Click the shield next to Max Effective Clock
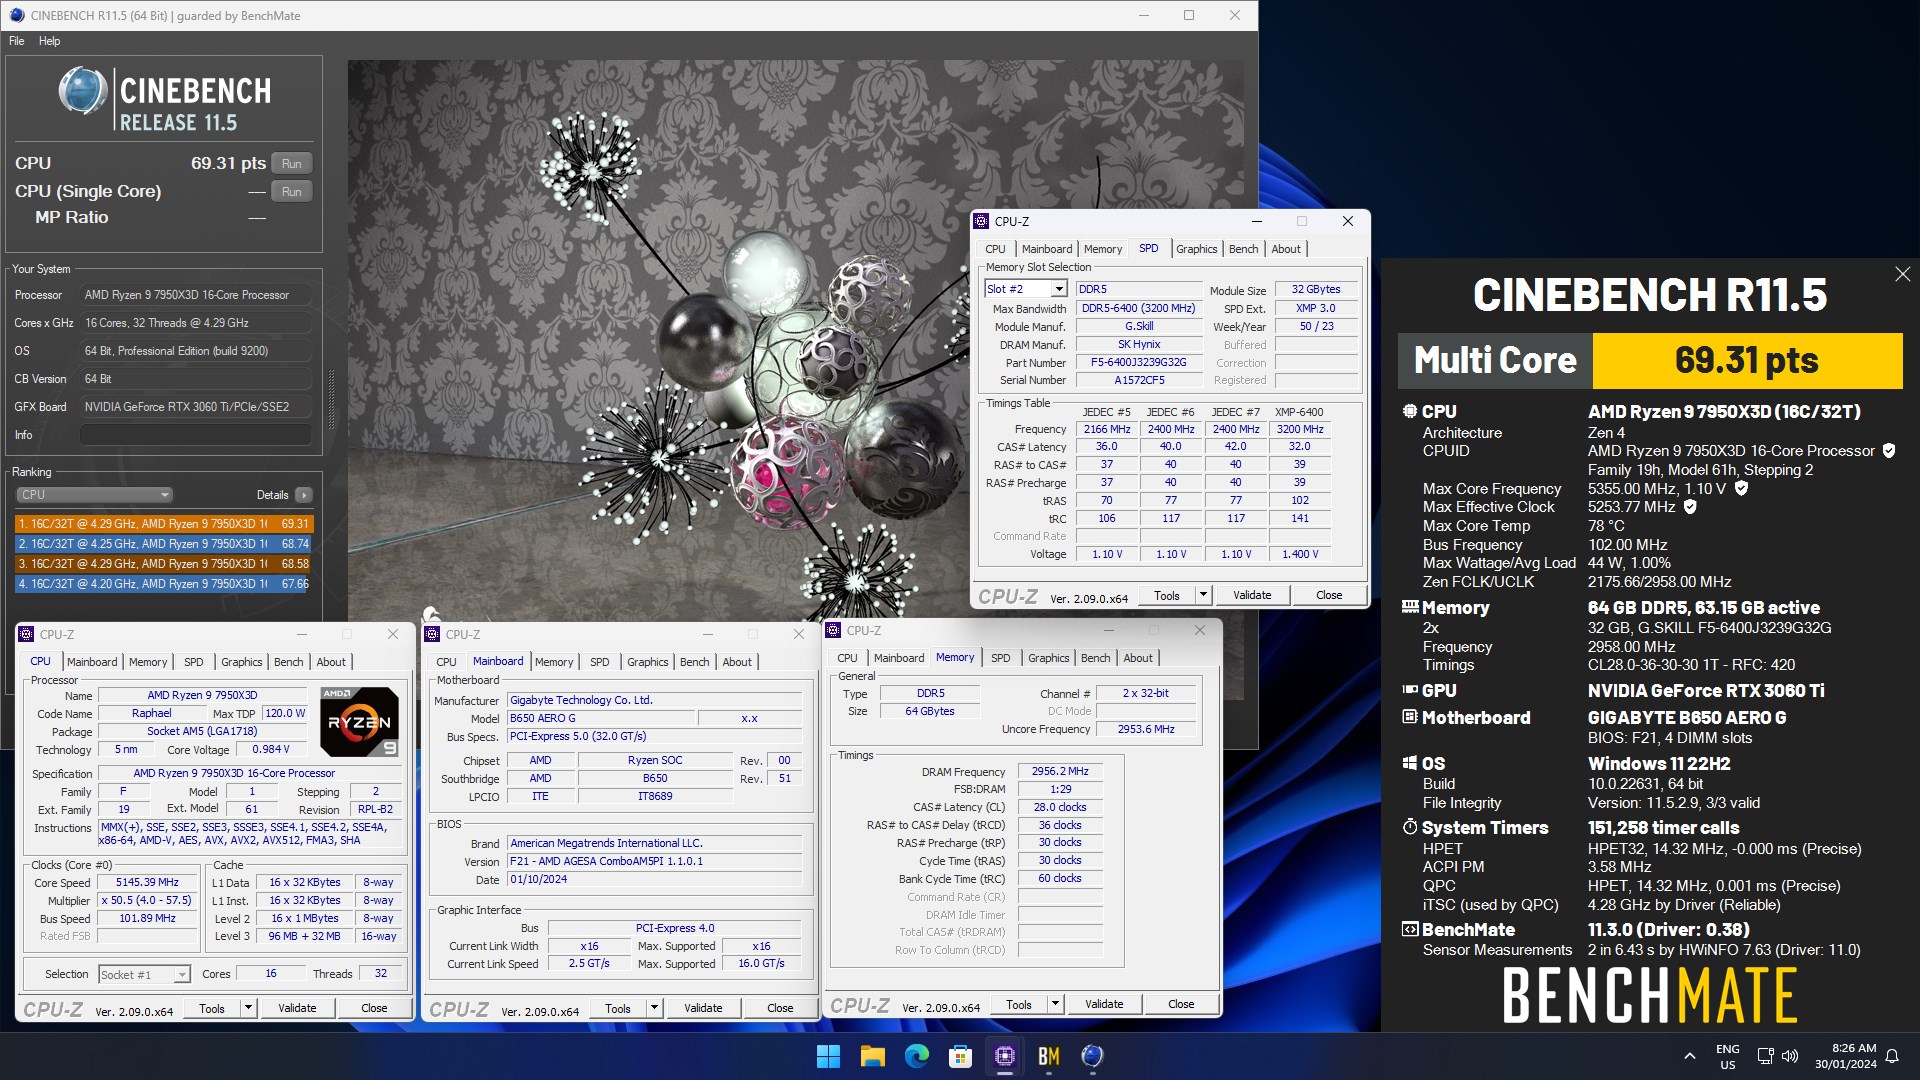This screenshot has height=1080, width=1920. [1690, 507]
